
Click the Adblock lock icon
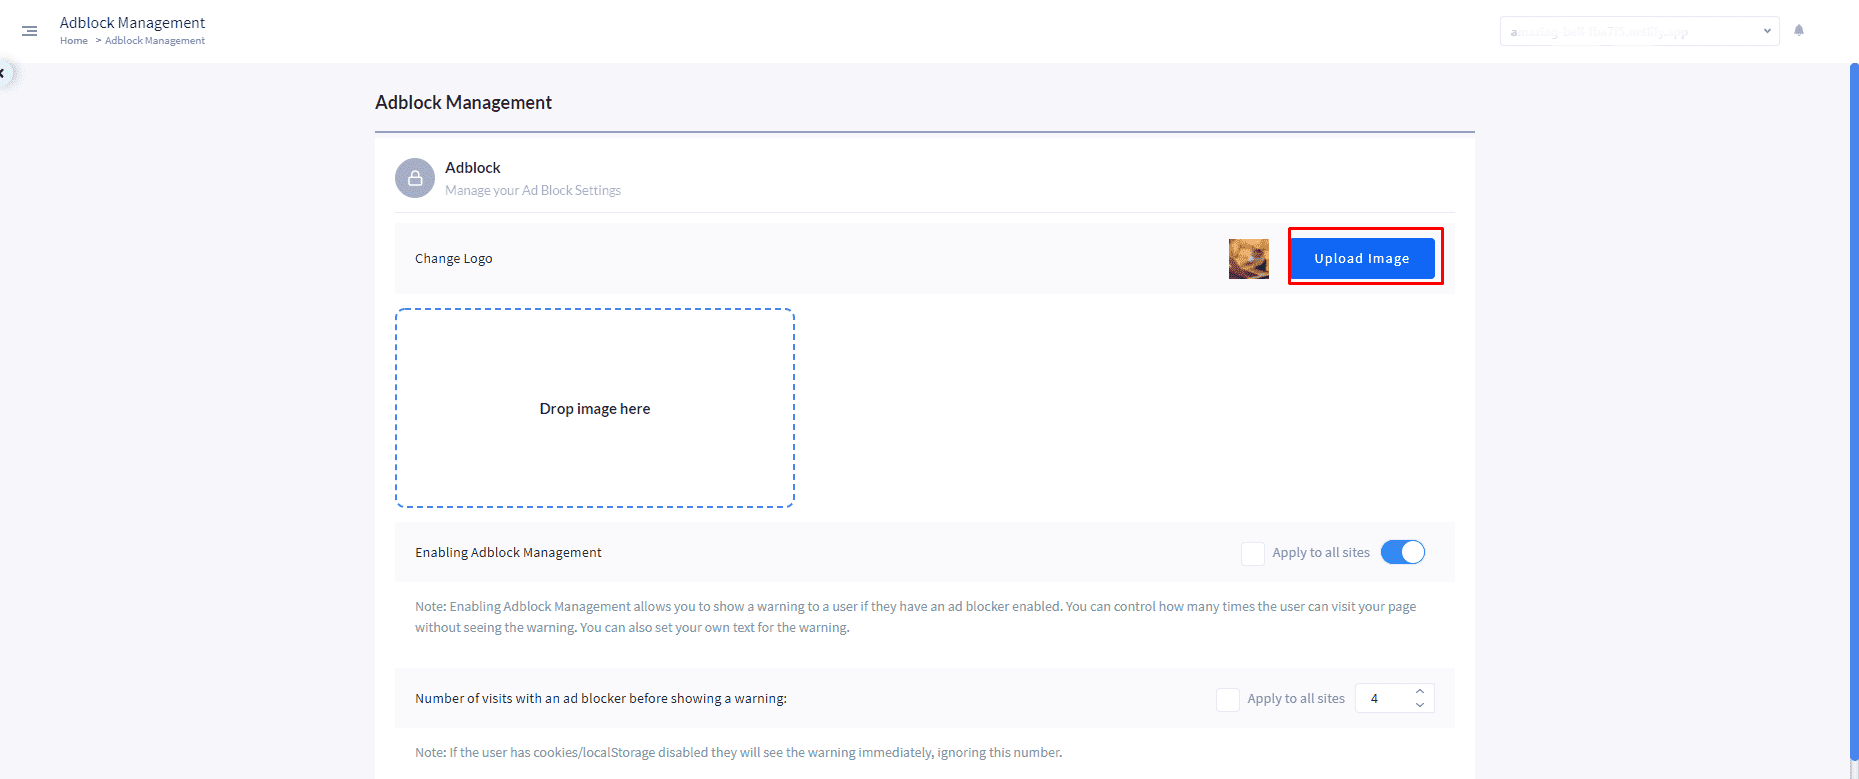[x=415, y=178]
